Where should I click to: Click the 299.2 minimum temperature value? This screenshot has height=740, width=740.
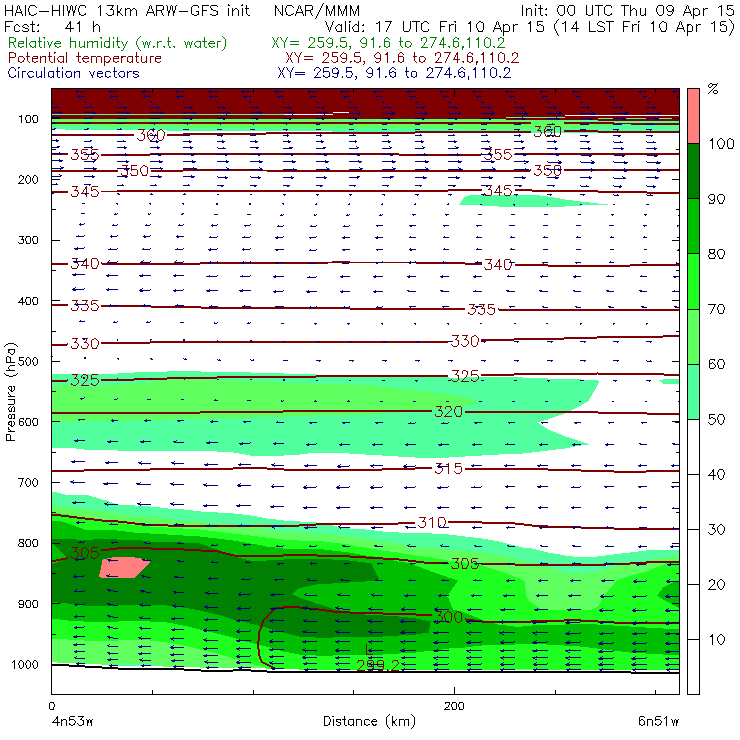coord(378,665)
